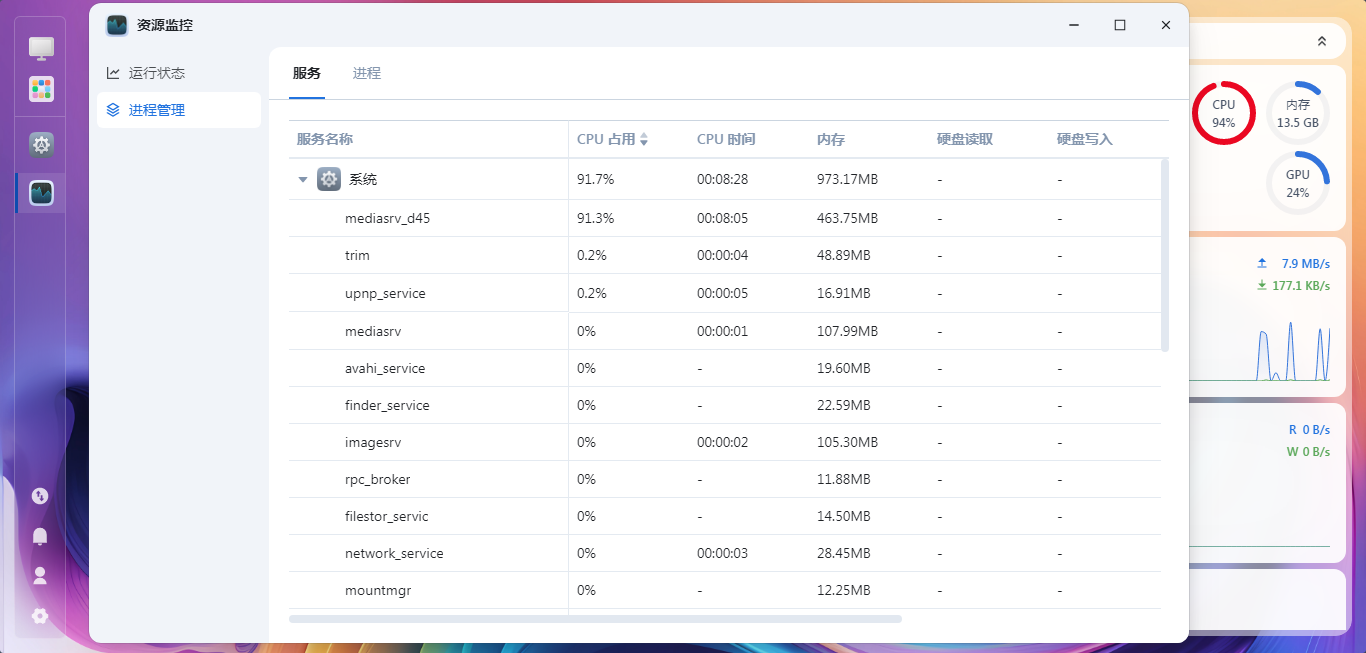Select the mountmgr row
Image resolution: width=1366 pixels, height=653 pixels.
point(725,590)
